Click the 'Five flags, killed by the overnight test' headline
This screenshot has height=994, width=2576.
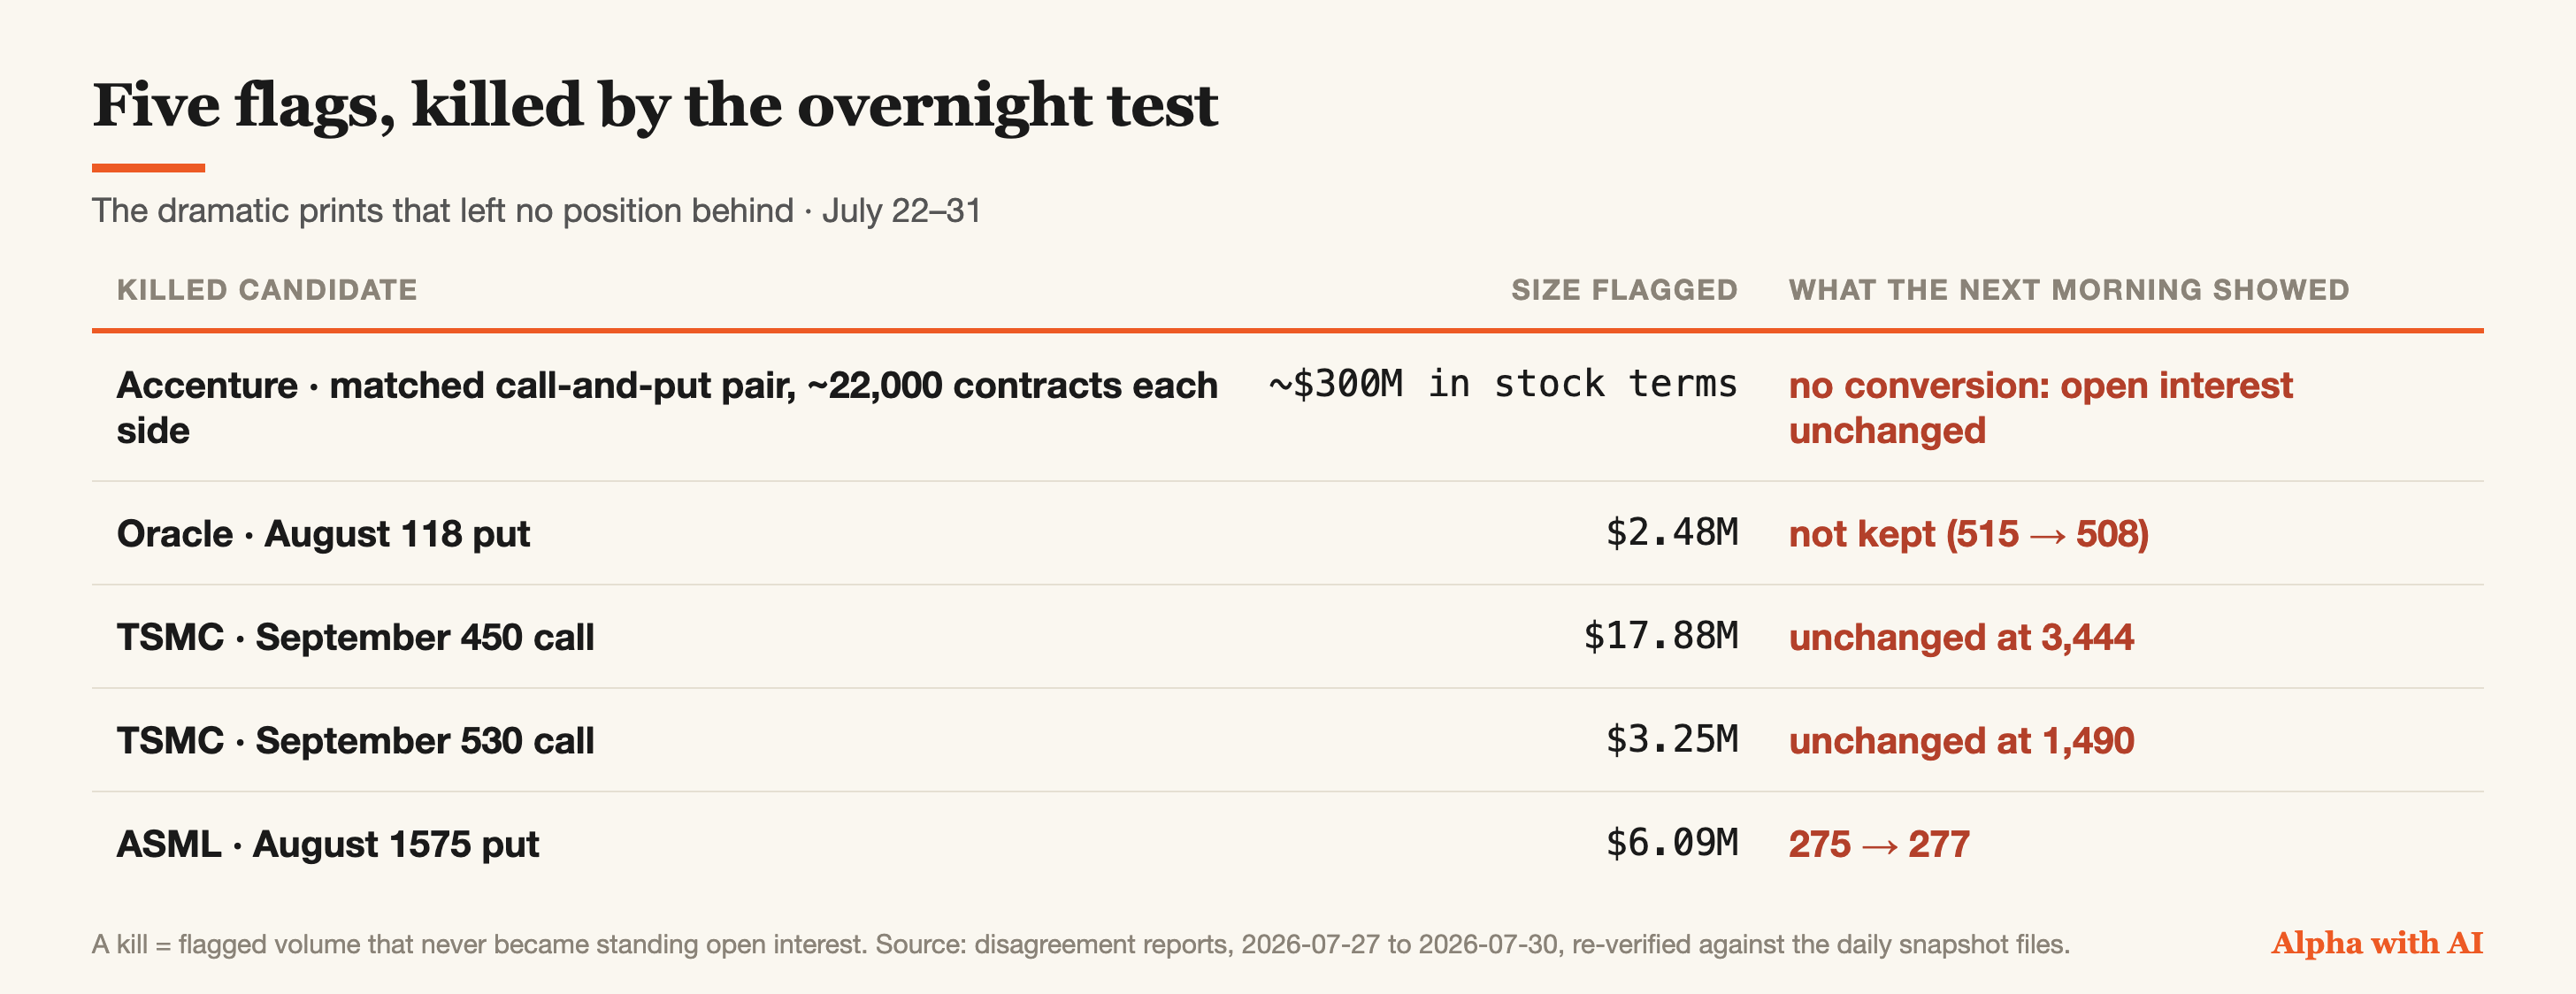(655, 105)
